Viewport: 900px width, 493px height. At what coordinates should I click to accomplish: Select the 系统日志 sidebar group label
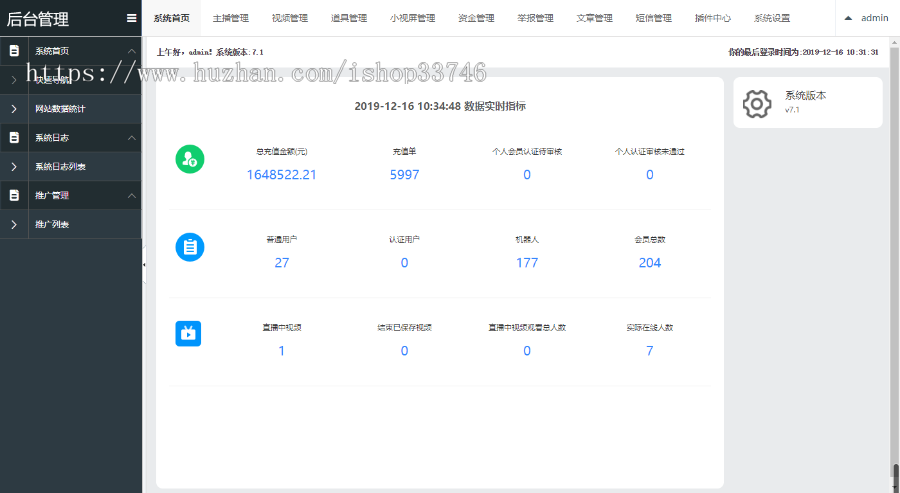[52, 138]
